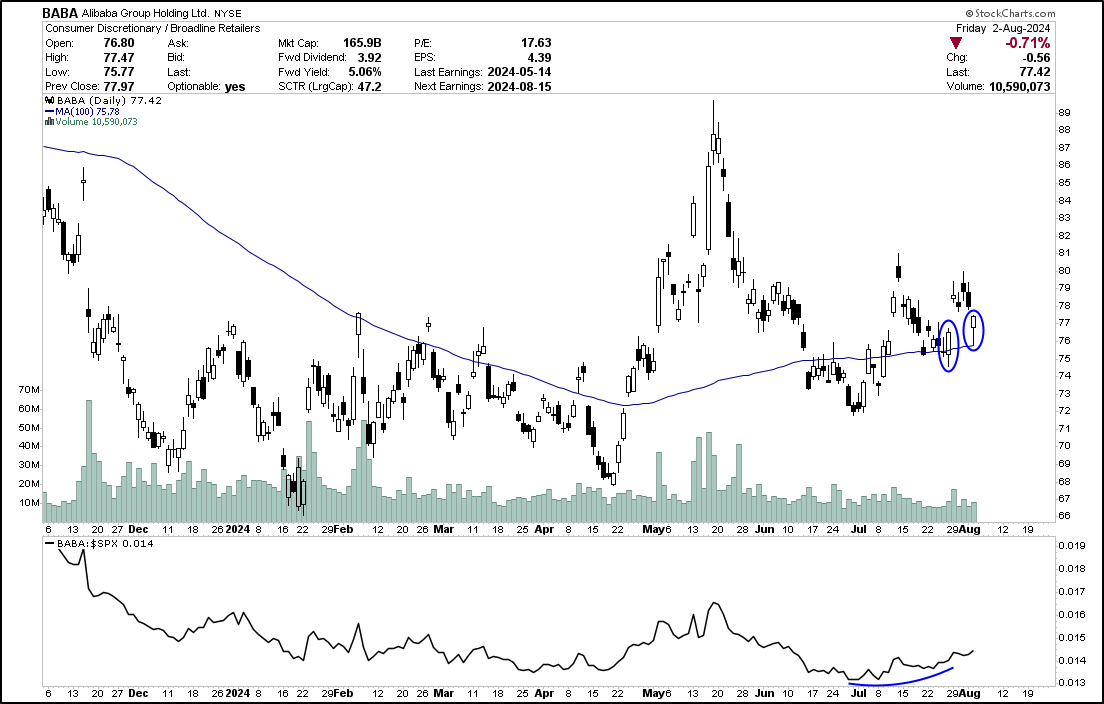The height and width of the screenshot is (704, 1104).
Task: Click the Fwd Dividend value 3.92
Action: pos(369,58)
